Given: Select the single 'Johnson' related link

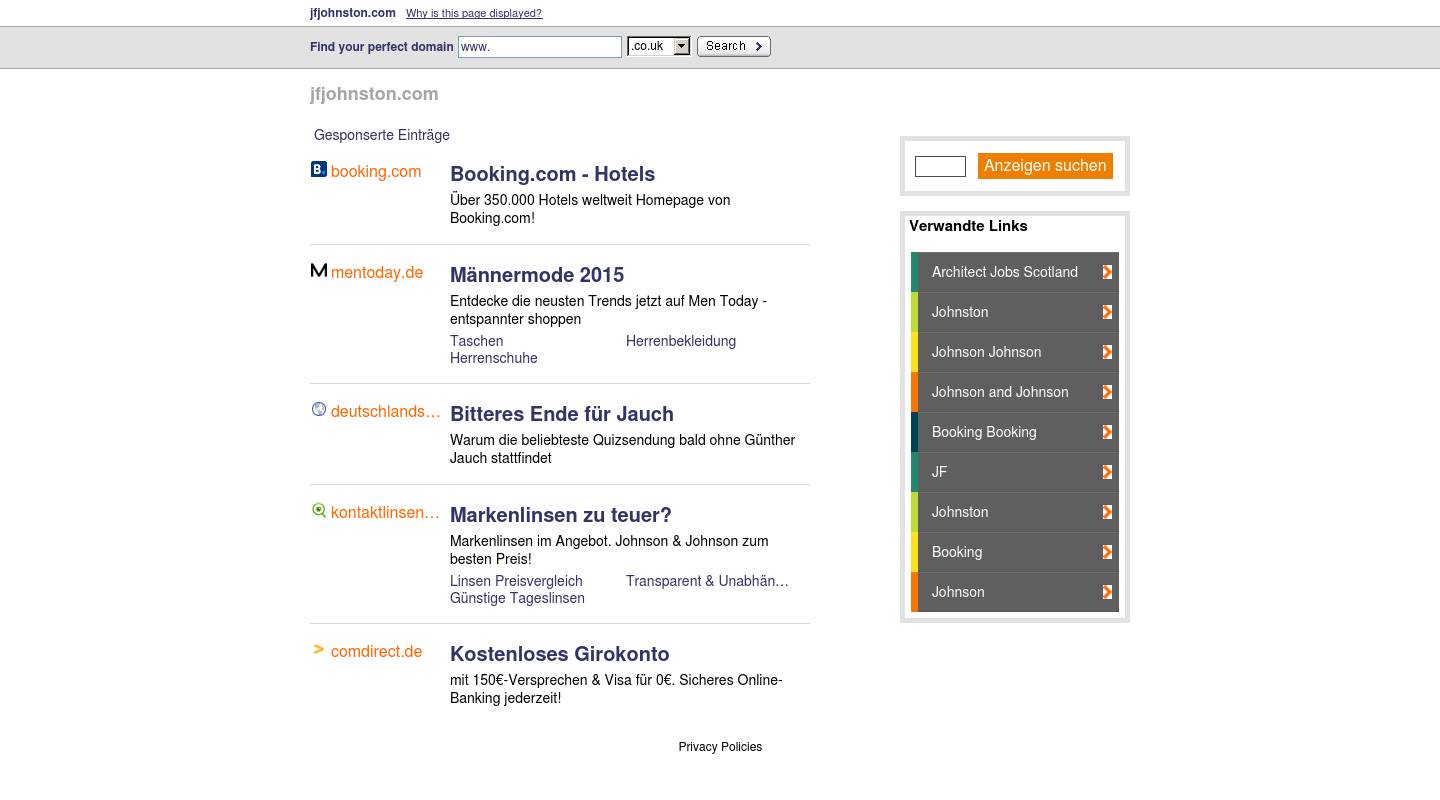Looking at the screenshot, I should [x=1015, y=592].
